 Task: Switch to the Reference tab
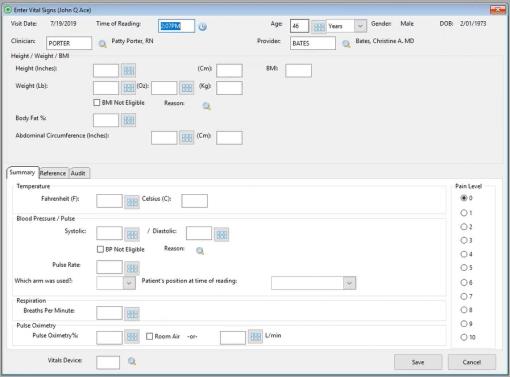pos(53,173)
